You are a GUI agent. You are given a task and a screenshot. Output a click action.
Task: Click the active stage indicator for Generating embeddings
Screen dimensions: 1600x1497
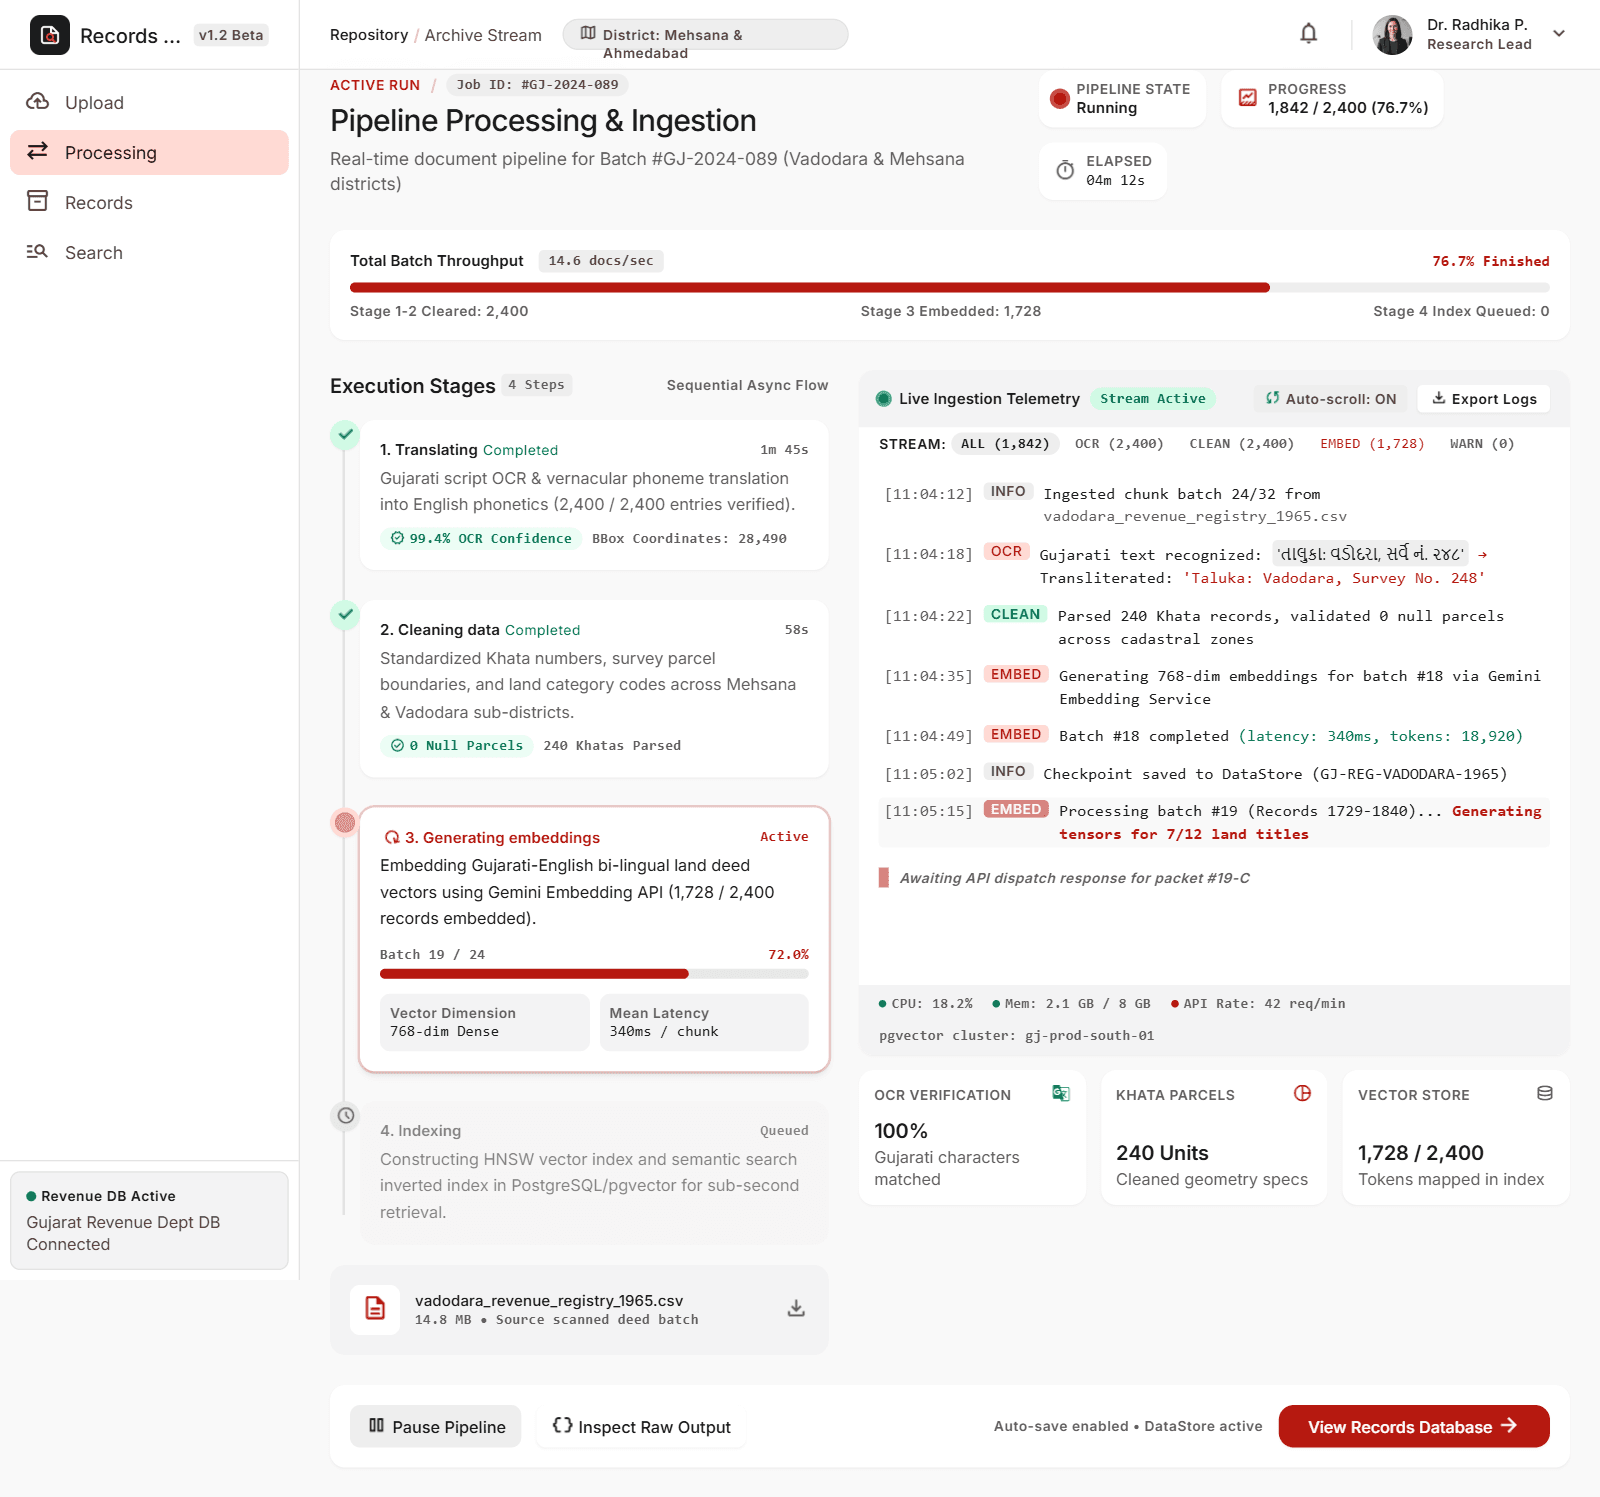pos(345,822)
